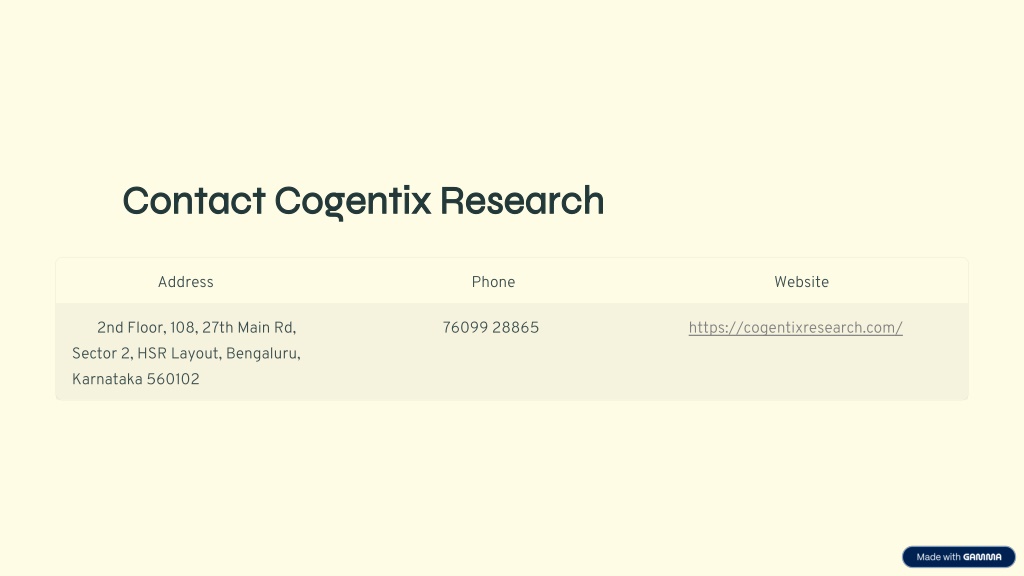Click the Website column header
Viewport: 1024px width, 576px height.
(801, 282)
